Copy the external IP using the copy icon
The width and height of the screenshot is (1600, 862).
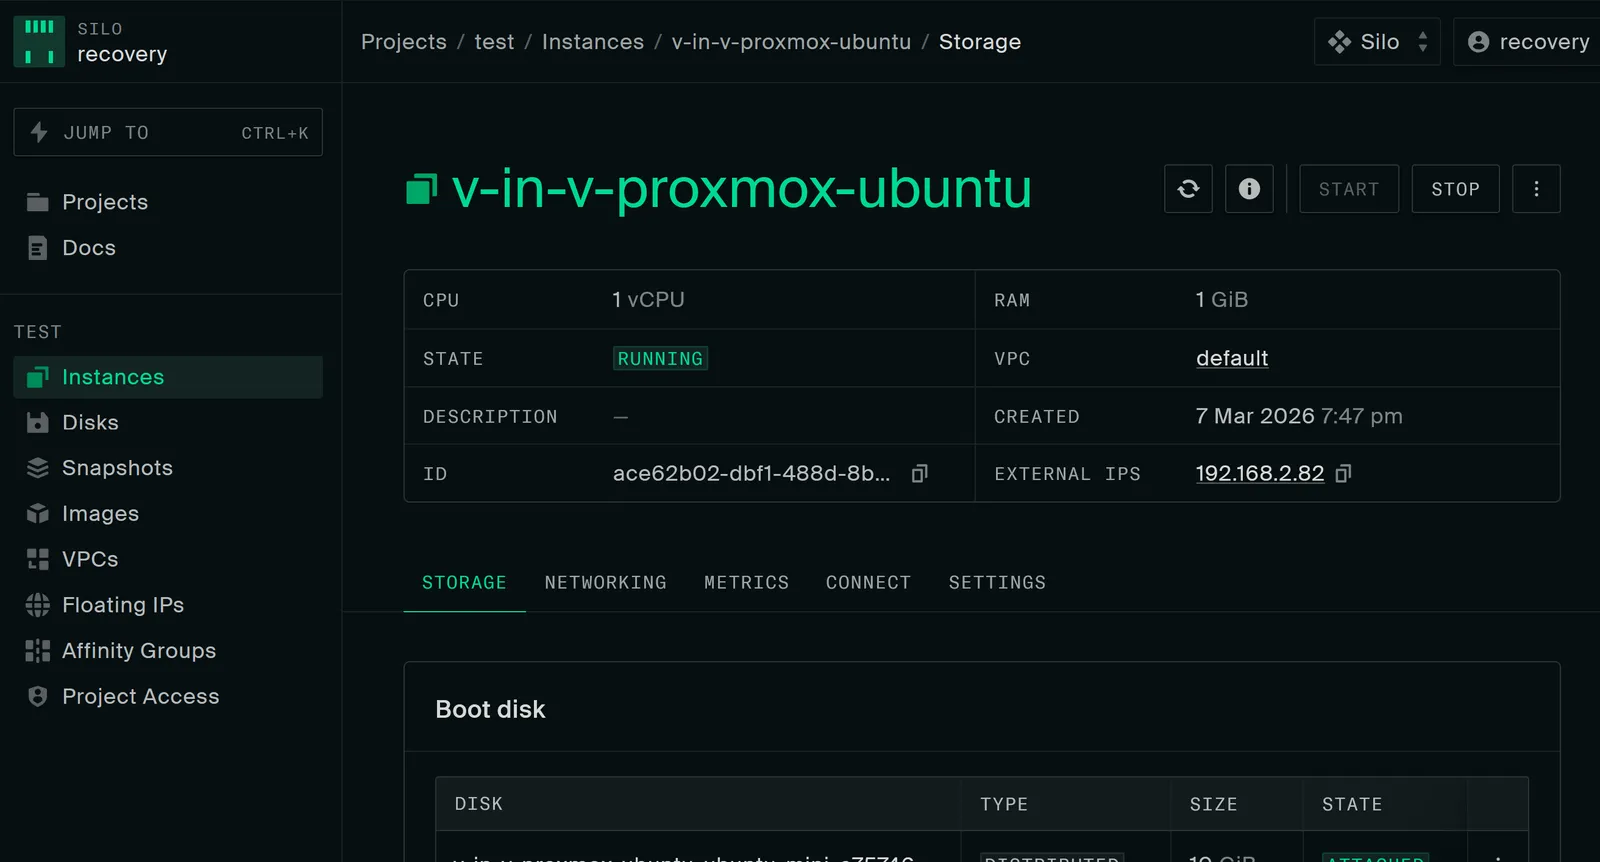pos(1341,473)
